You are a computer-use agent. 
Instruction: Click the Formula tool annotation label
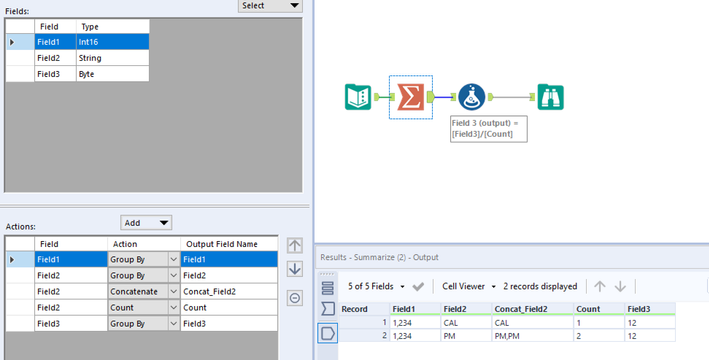tap(488, 128)
